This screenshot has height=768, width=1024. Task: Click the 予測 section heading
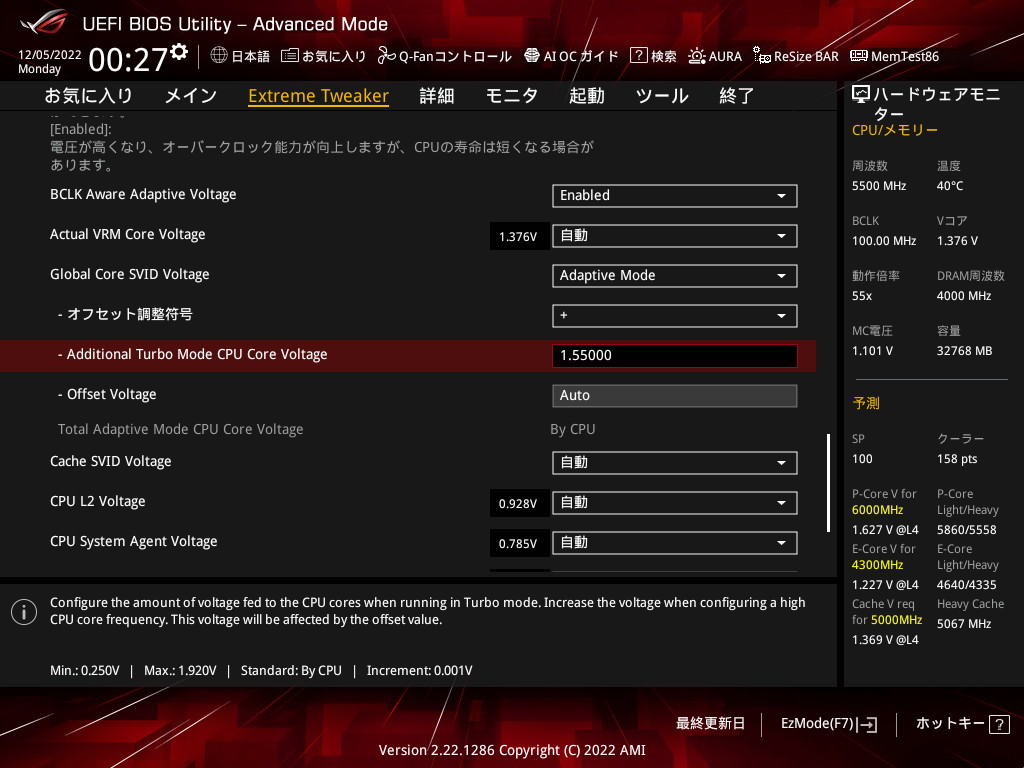click(x=866, y=403)
